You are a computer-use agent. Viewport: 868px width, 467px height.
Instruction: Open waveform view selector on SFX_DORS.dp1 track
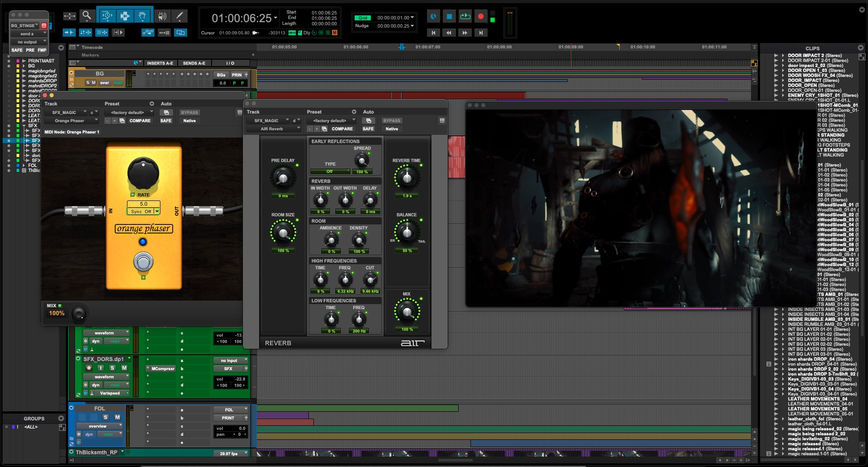click(x=106, y=376)
